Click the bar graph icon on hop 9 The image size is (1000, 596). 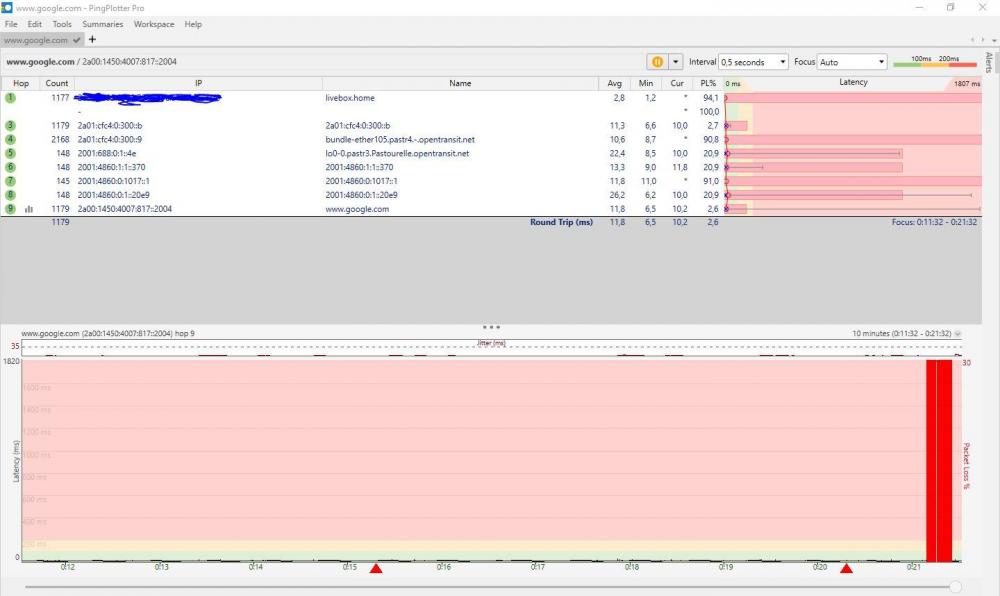tap(29, 209)
